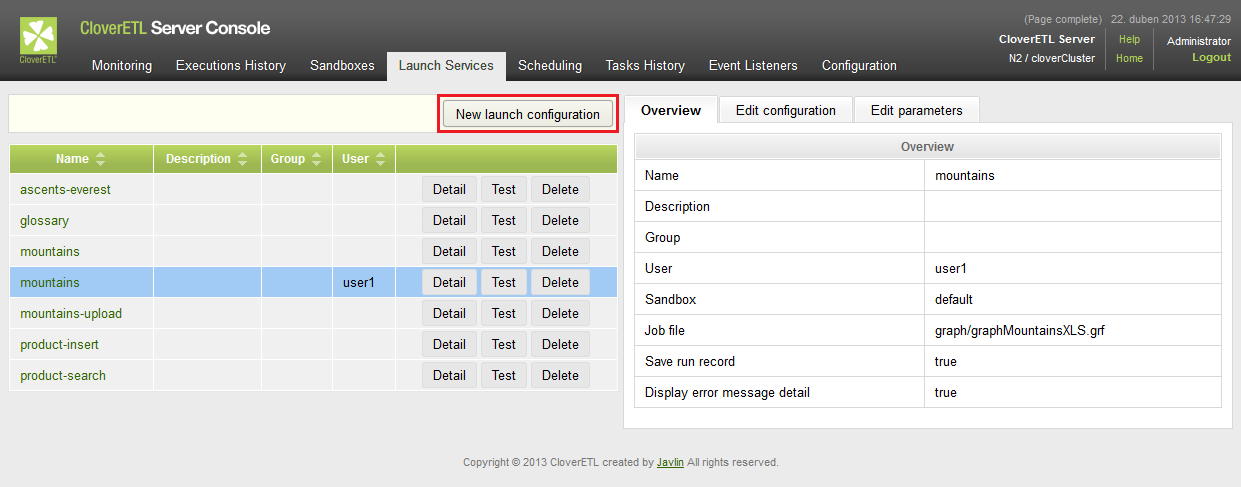Screen dimensions: 1241x487
Task: Open the Monitoring tab
Action: [x=122, y=66]
